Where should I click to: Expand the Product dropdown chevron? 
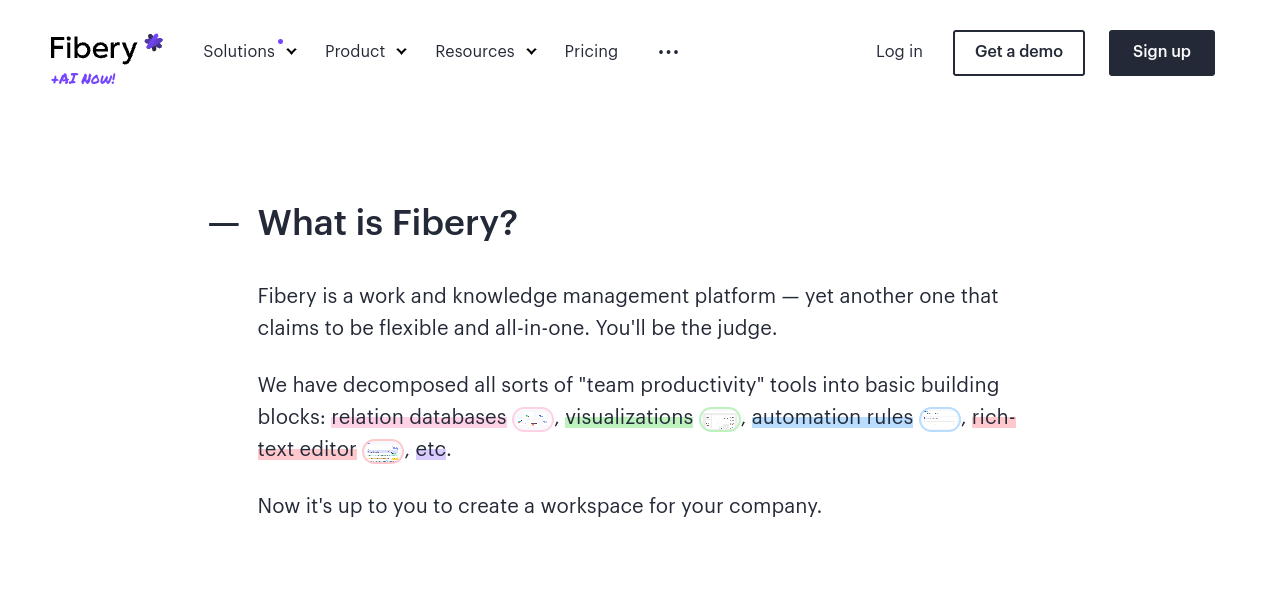(401, 52)
